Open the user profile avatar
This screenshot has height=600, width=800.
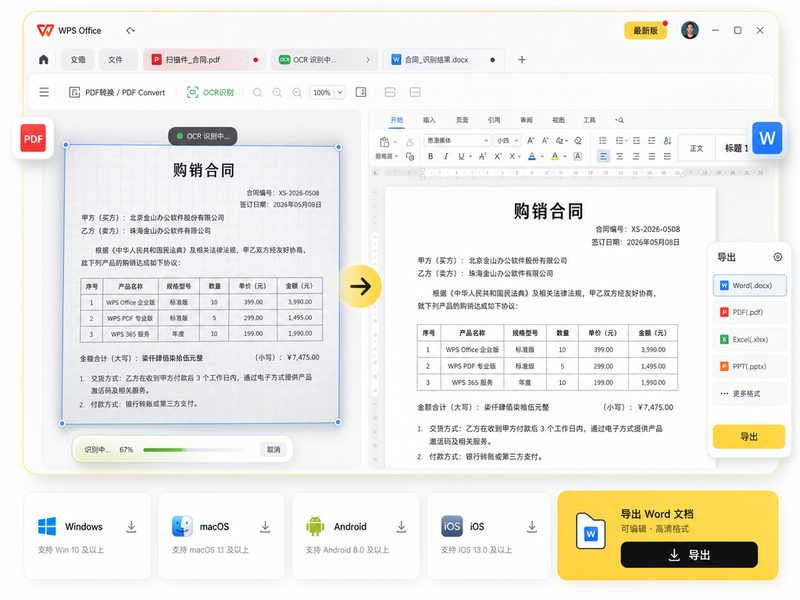[x=690, y=30]
